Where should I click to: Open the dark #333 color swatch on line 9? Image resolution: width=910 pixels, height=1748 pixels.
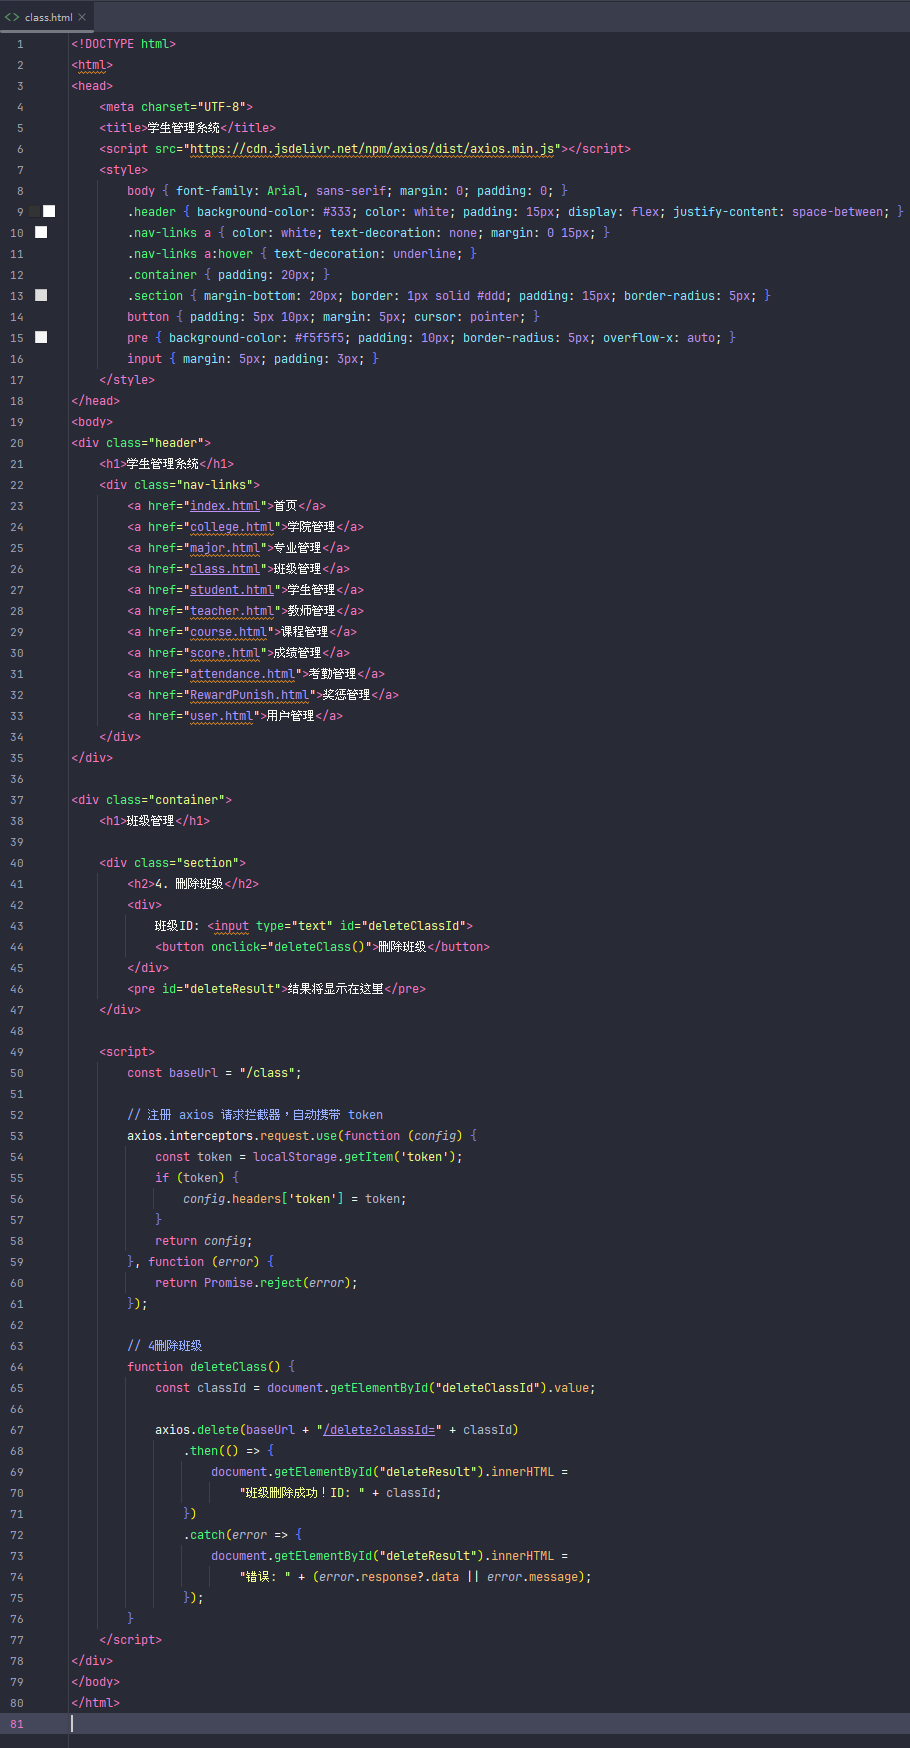[34, 211]
